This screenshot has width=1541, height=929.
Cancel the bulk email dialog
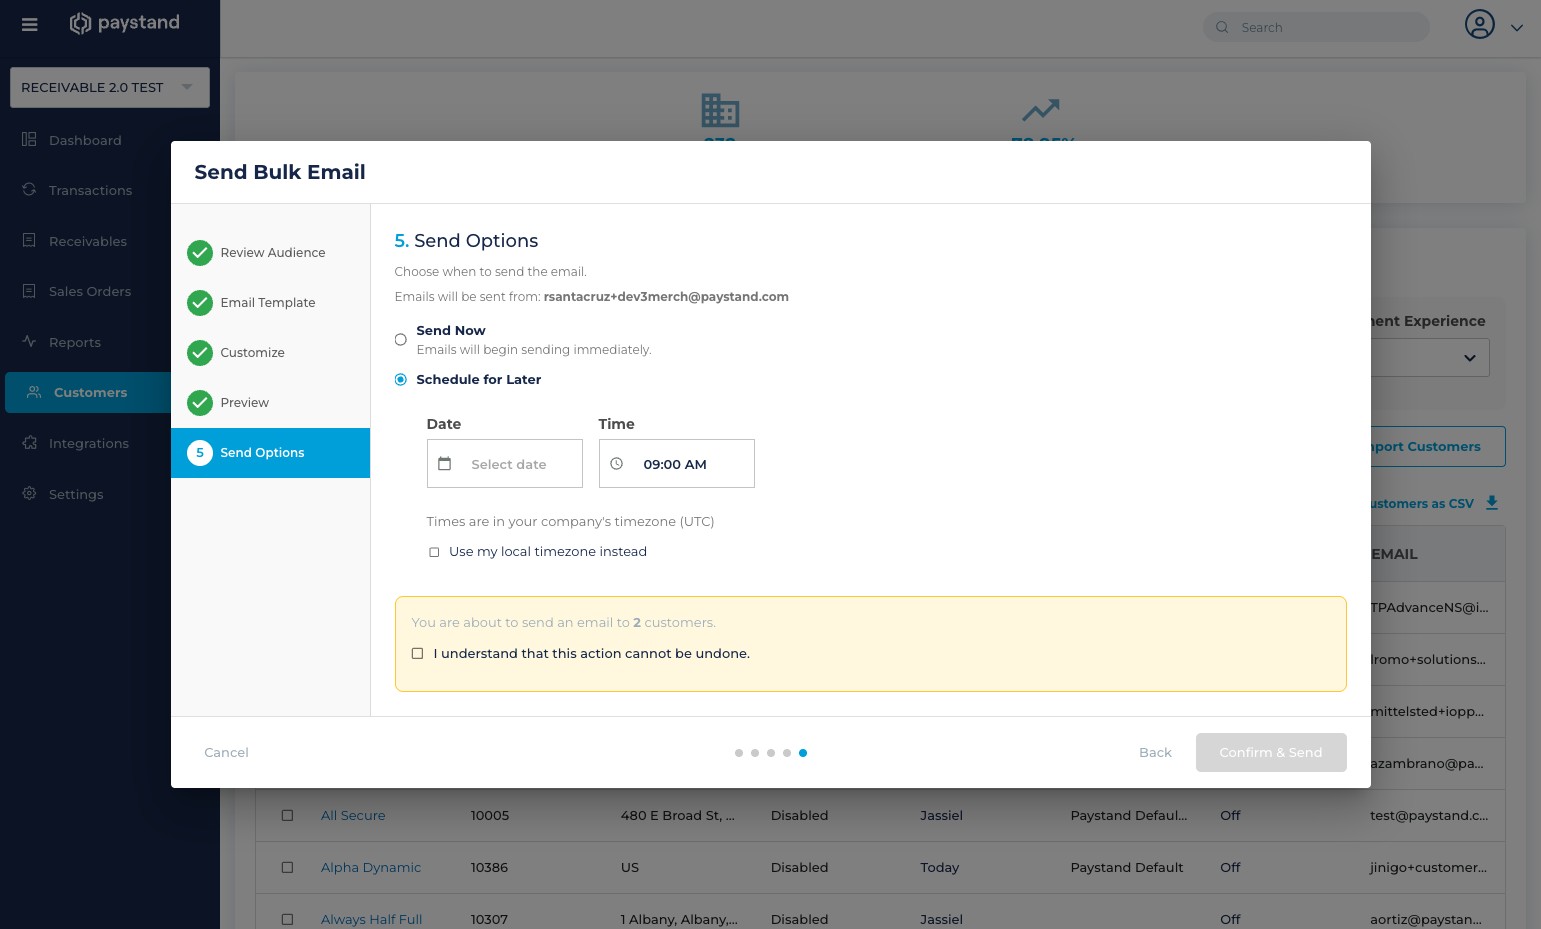tap(226, 753)
